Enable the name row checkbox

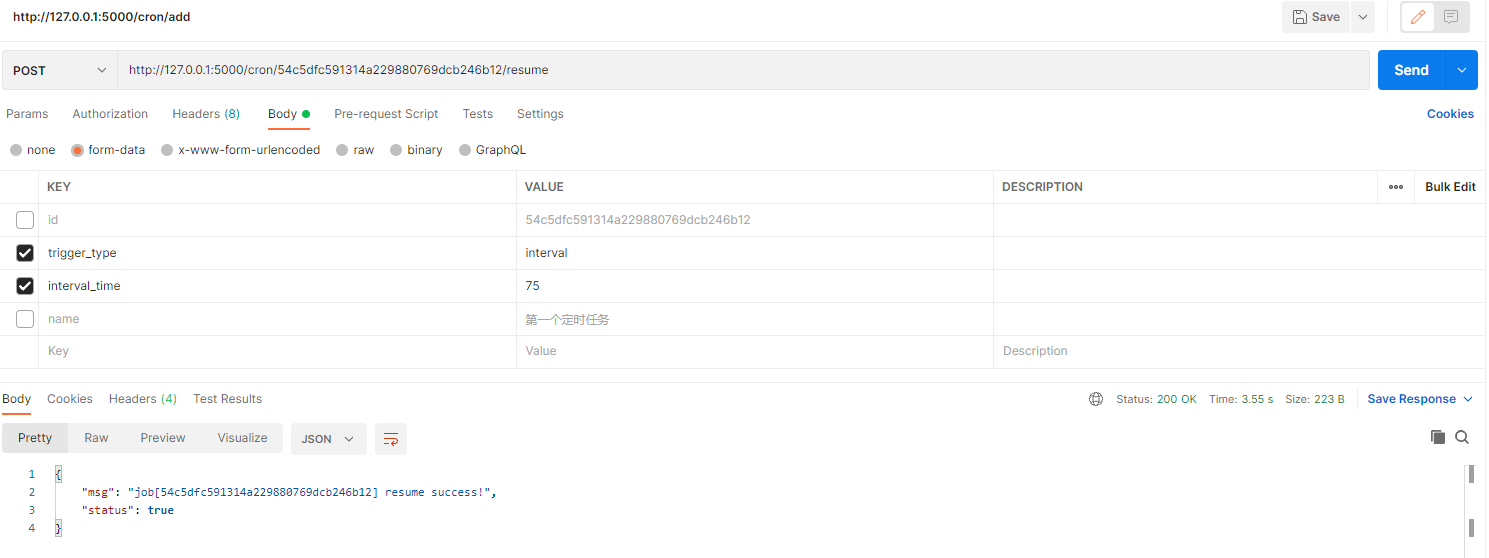coord(25,319)
